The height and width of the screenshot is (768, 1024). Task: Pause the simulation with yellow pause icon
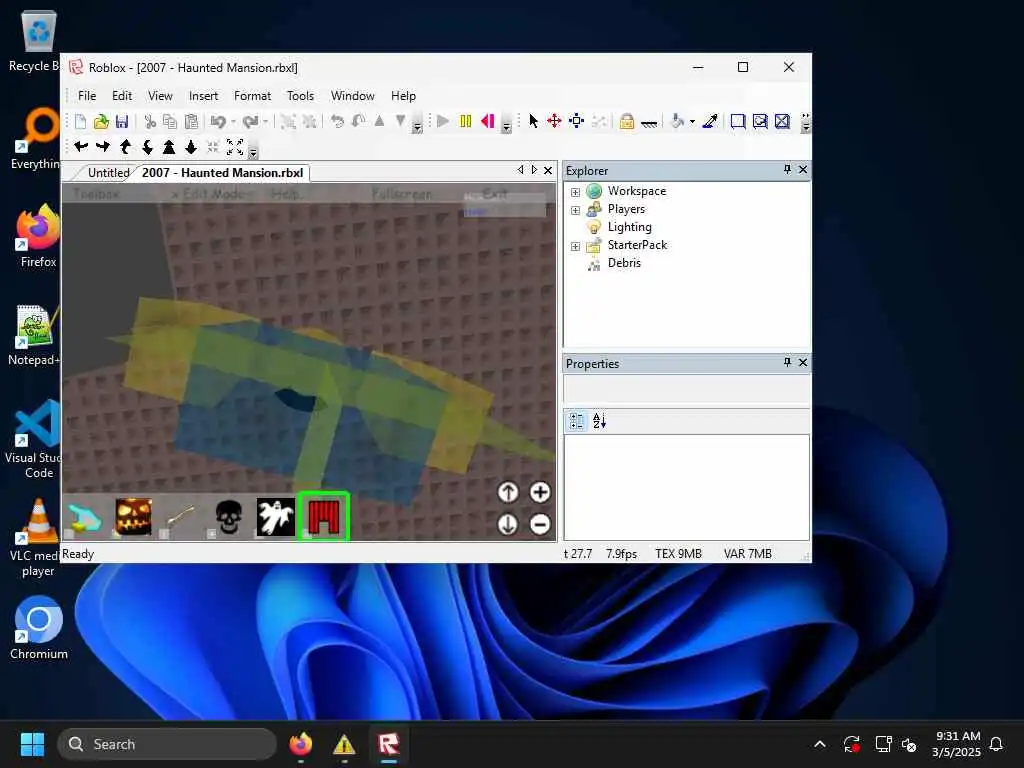pos(466,121)
